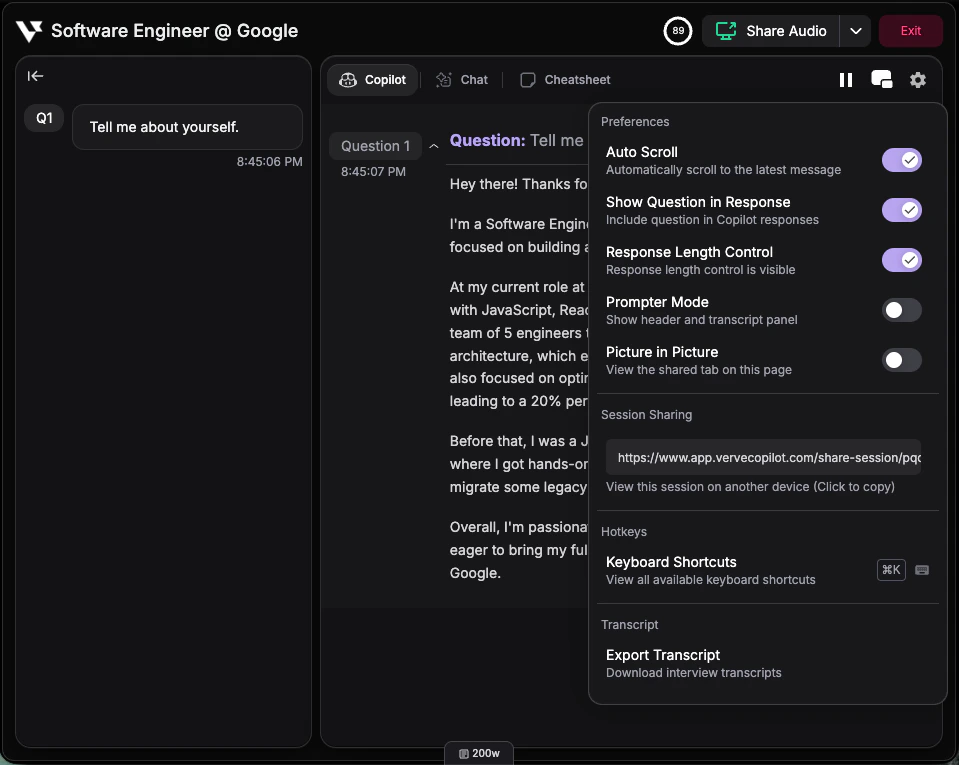This screenshot has height=765, width=959.
Task: Click the 89 credits progress circle
Action: [x=677, y=31]
